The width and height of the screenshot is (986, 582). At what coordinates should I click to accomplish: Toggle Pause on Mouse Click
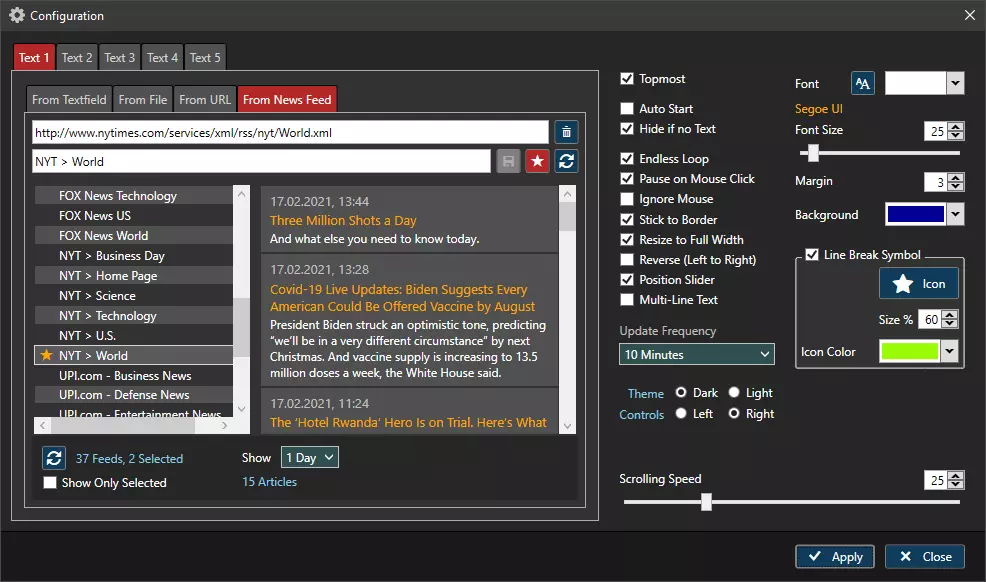click(627, 178)
